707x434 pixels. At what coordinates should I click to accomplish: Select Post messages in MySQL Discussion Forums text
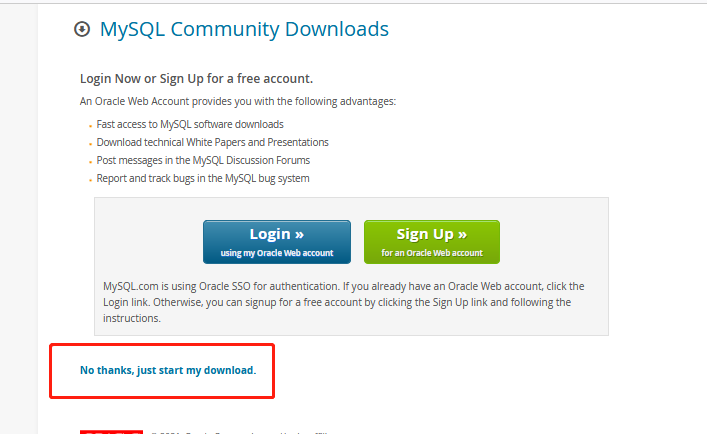pos(203,160)
